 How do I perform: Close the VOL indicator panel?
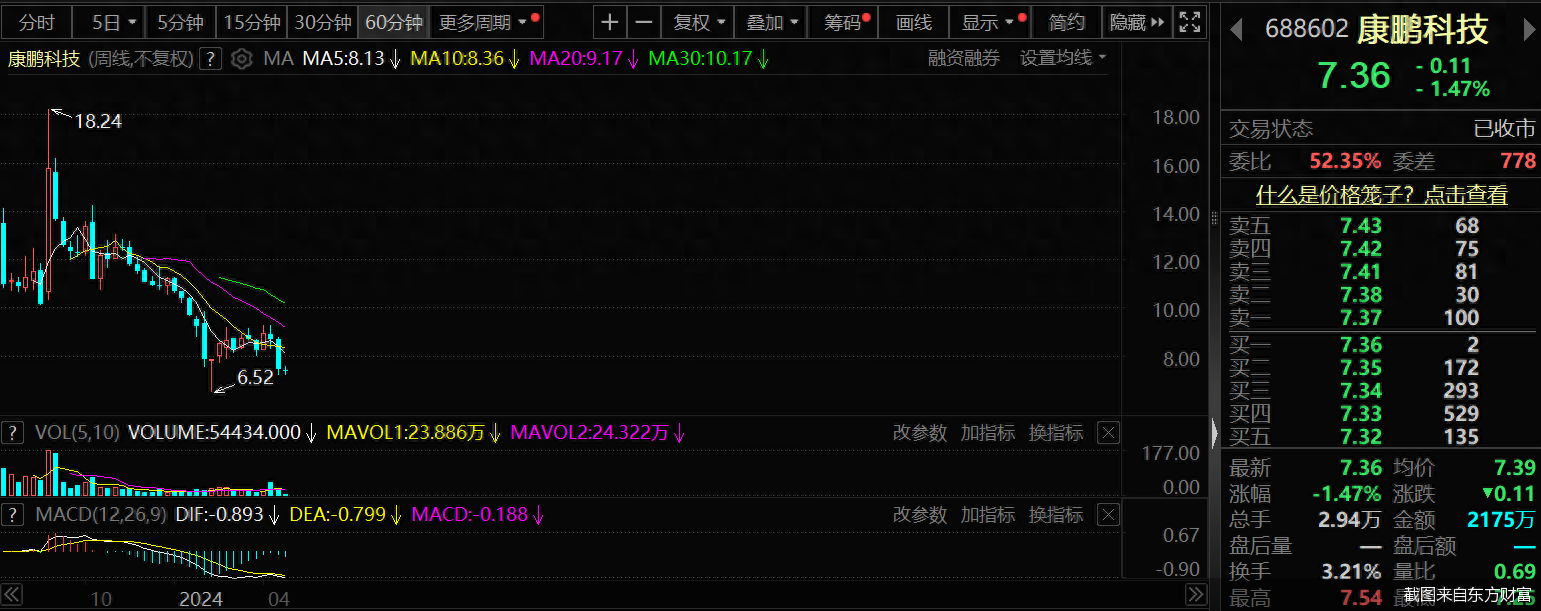(1107, 433)
